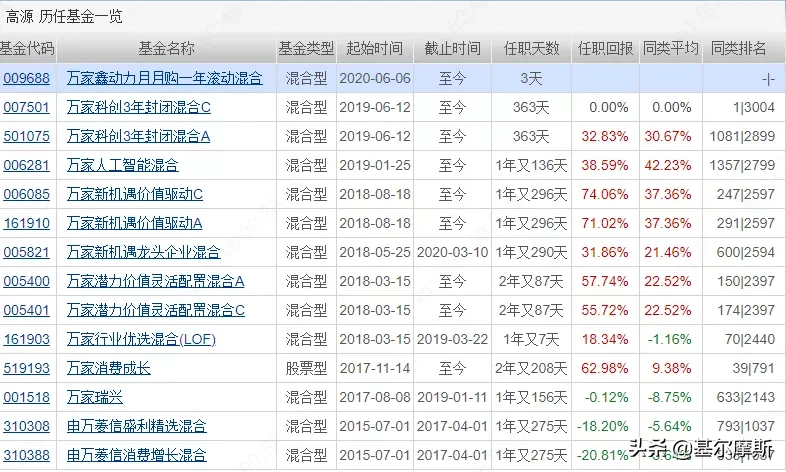Select the 38.59% return cell

pos(605,165)
